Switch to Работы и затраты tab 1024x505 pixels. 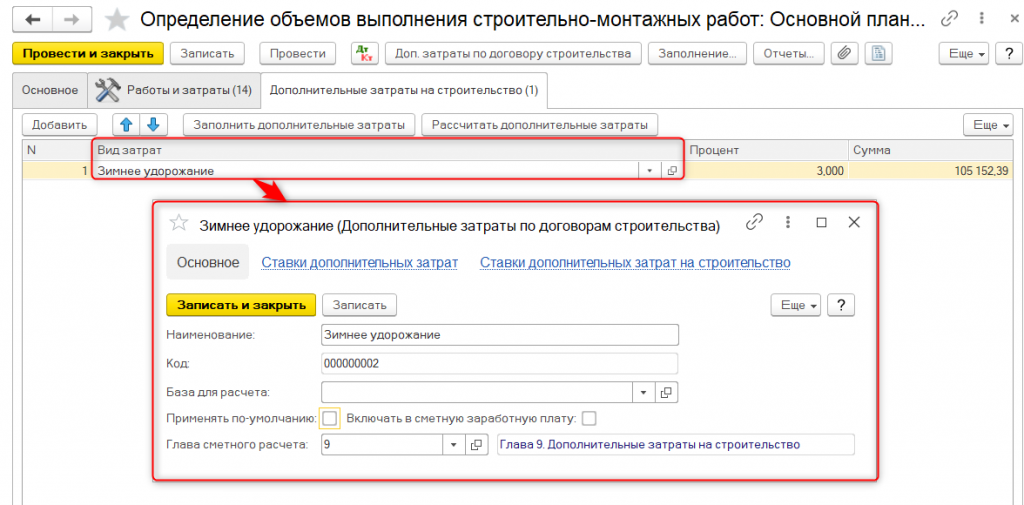click(x=174, y=90)
